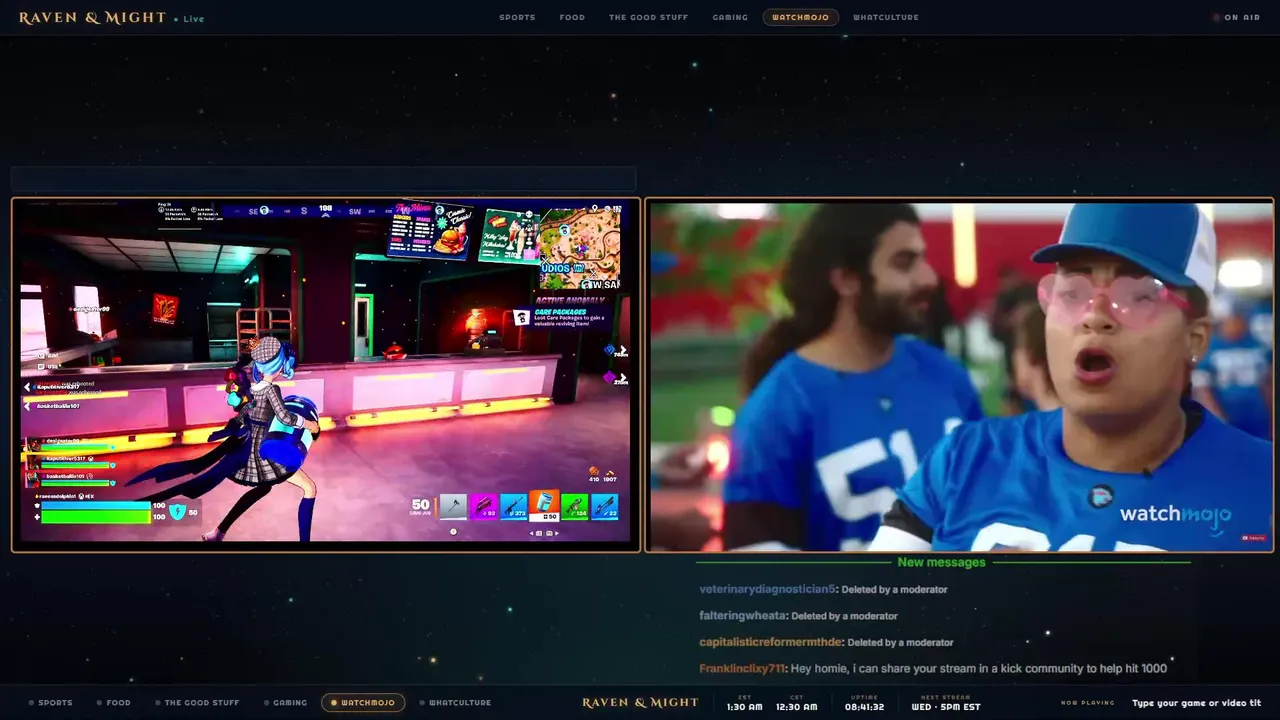The width and height of the screenshot is (1280, 720).
Task: Click the Fortnite gameplay video feed
Action: point(326,374)
